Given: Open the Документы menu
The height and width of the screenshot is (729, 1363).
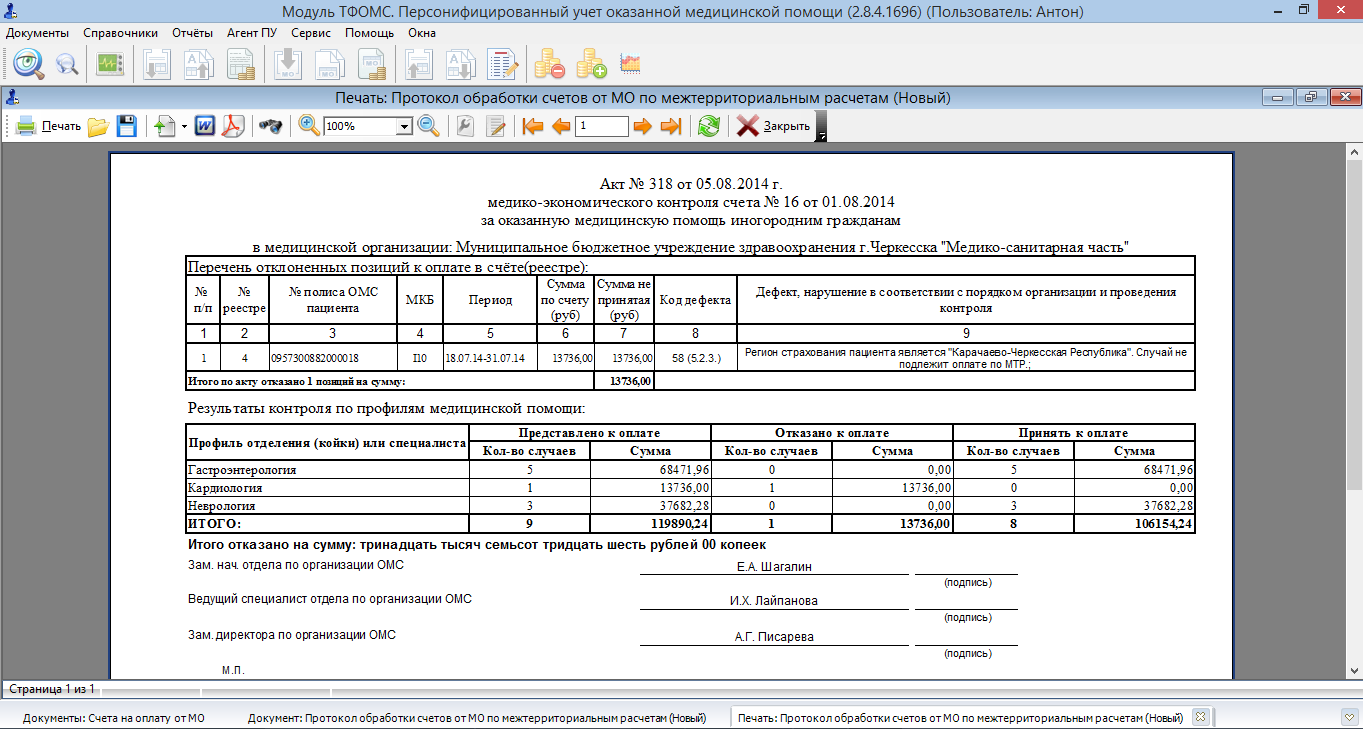Looking at the screenshot, I should tap(38, 33).
